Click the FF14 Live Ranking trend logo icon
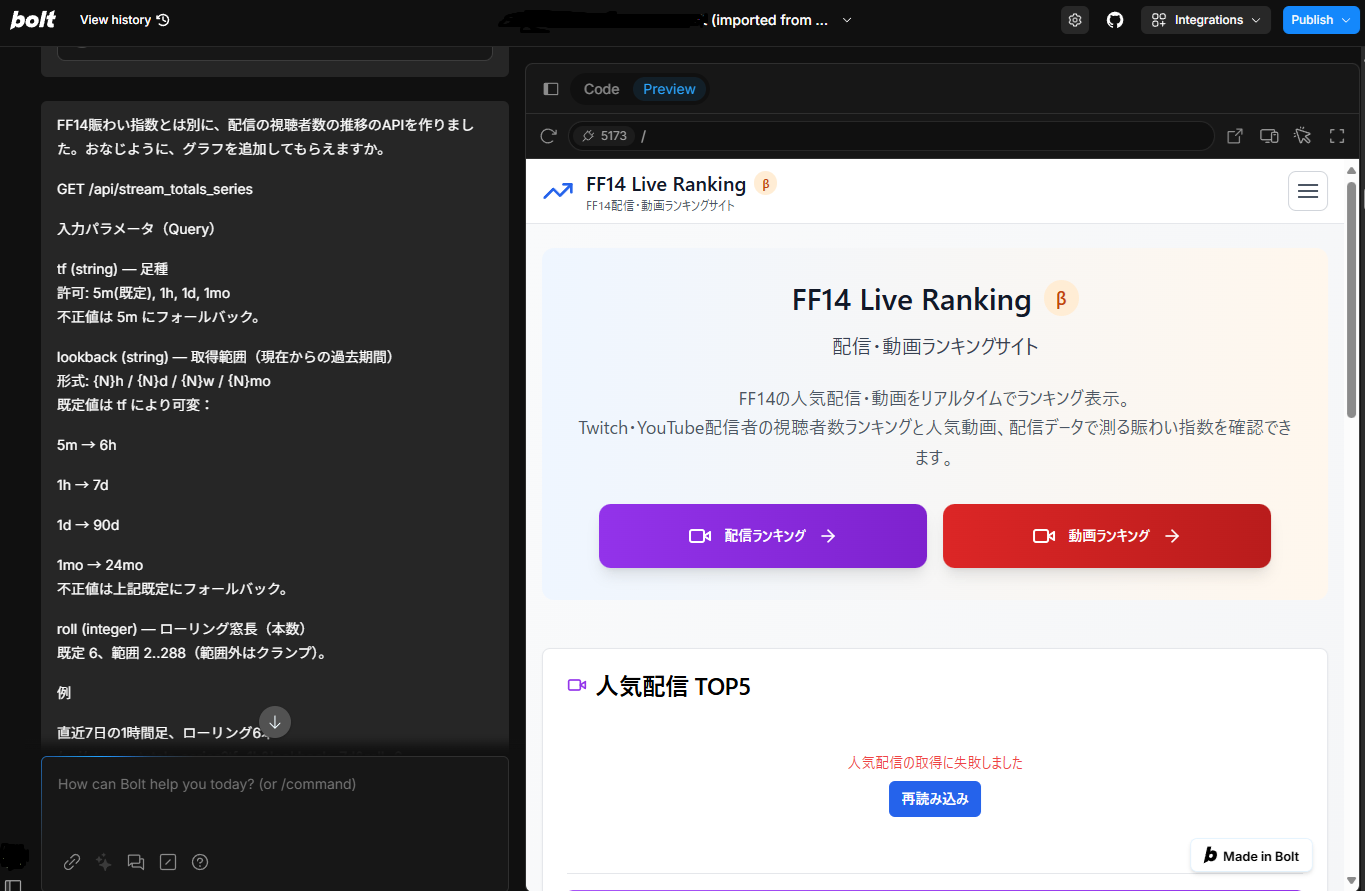The image size is (1365, 891). [x=558, y=191]
